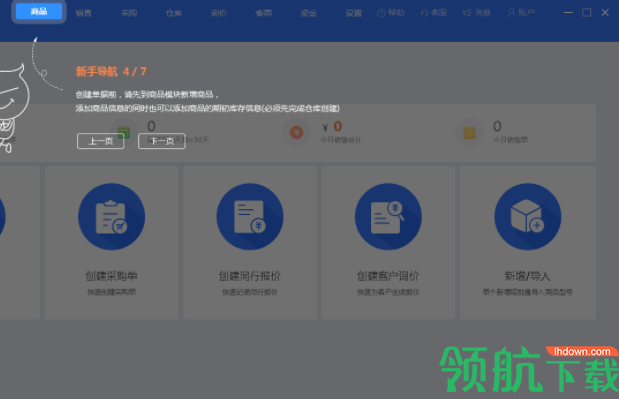This screenshot has height=399, width=619.
Task: Open the 资金 menu tab
Action: tap(309, 13)
